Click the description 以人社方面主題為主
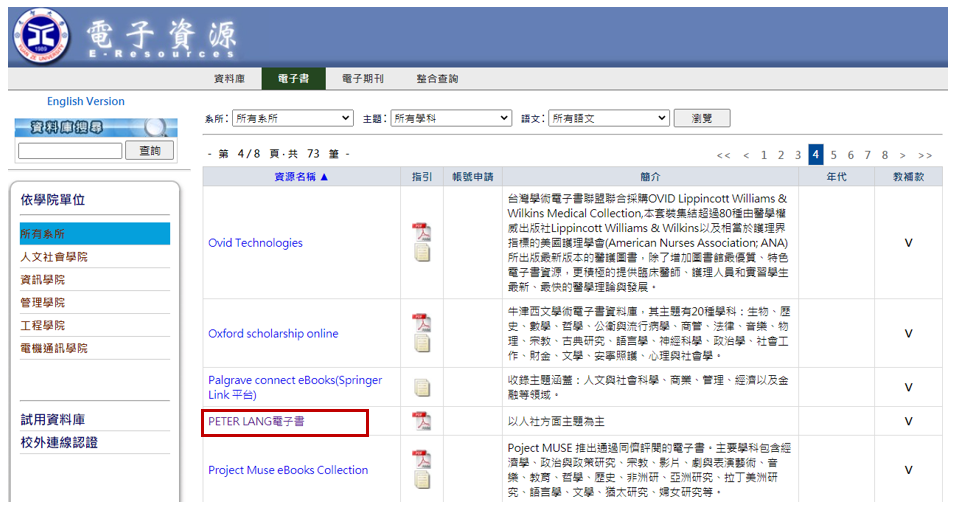 [x=556, y=422]
